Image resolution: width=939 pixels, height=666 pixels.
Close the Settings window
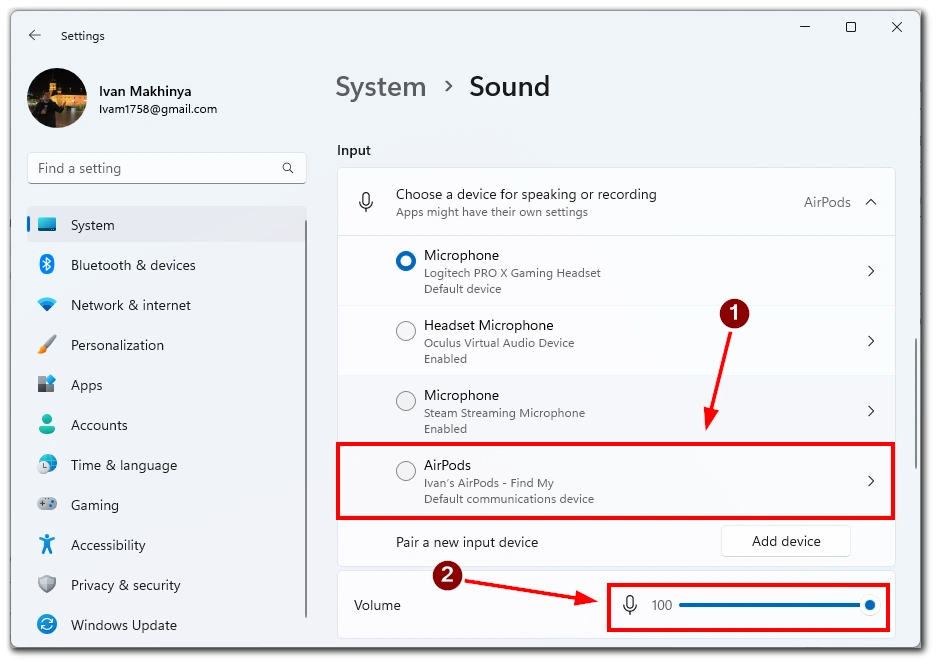tap(896, 27)
